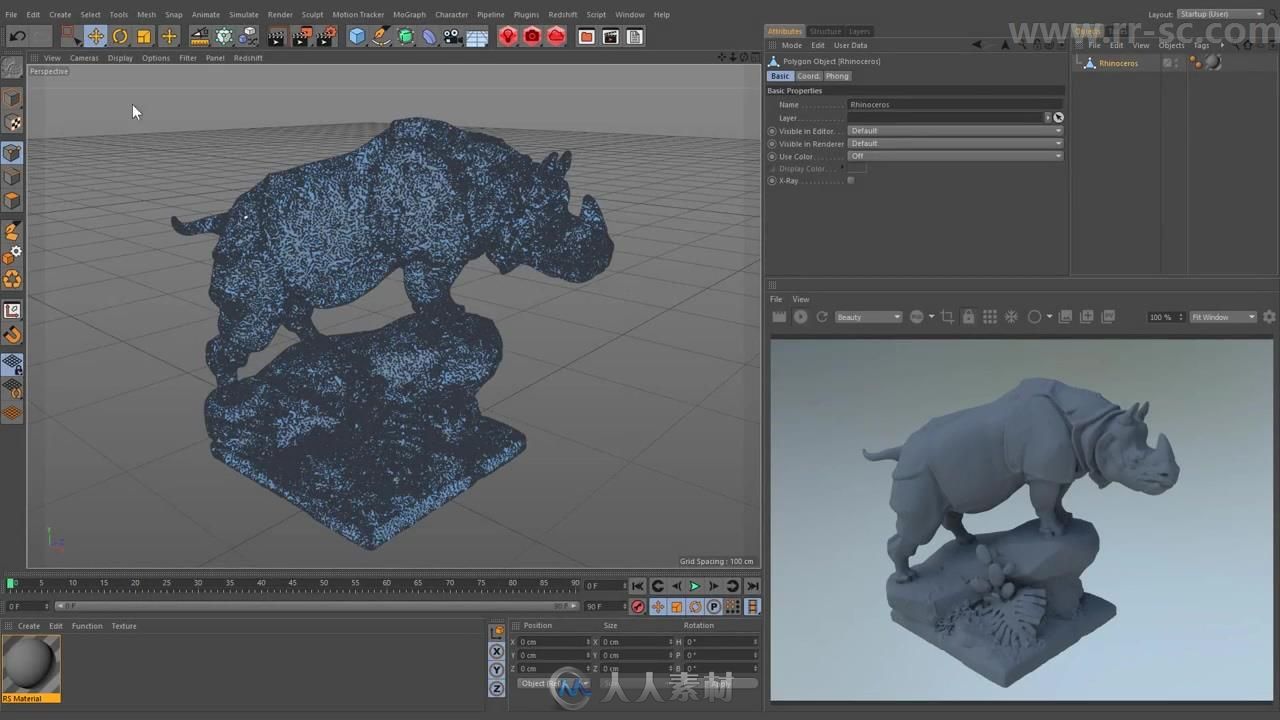Click the red Redshift camera icon
The height and width of the screenshot is (720, 1280).
click(x=532, y=37)
